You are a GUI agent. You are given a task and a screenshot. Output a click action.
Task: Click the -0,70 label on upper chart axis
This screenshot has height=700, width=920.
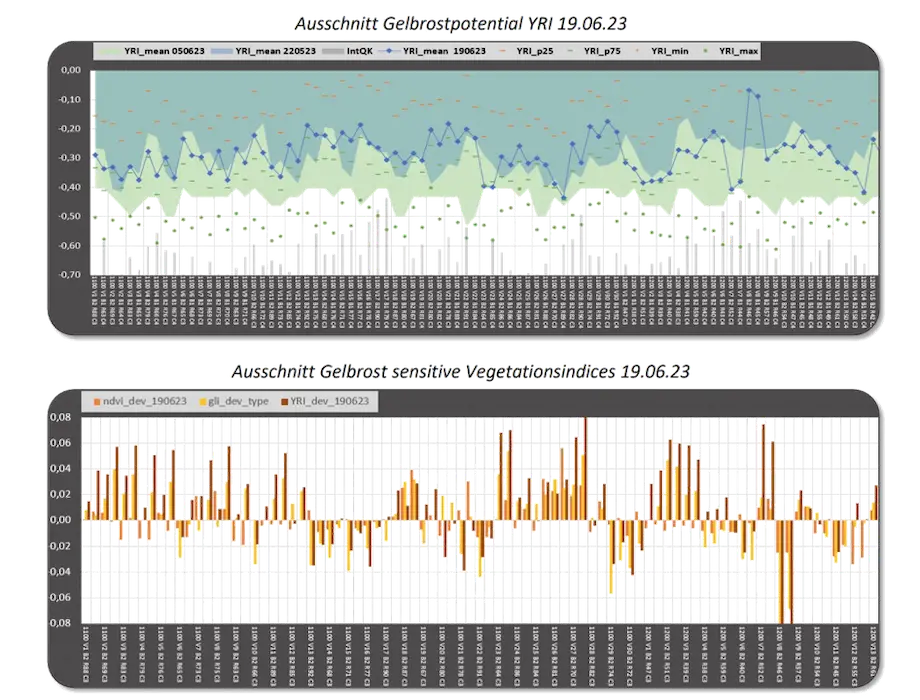coord(70,274)
